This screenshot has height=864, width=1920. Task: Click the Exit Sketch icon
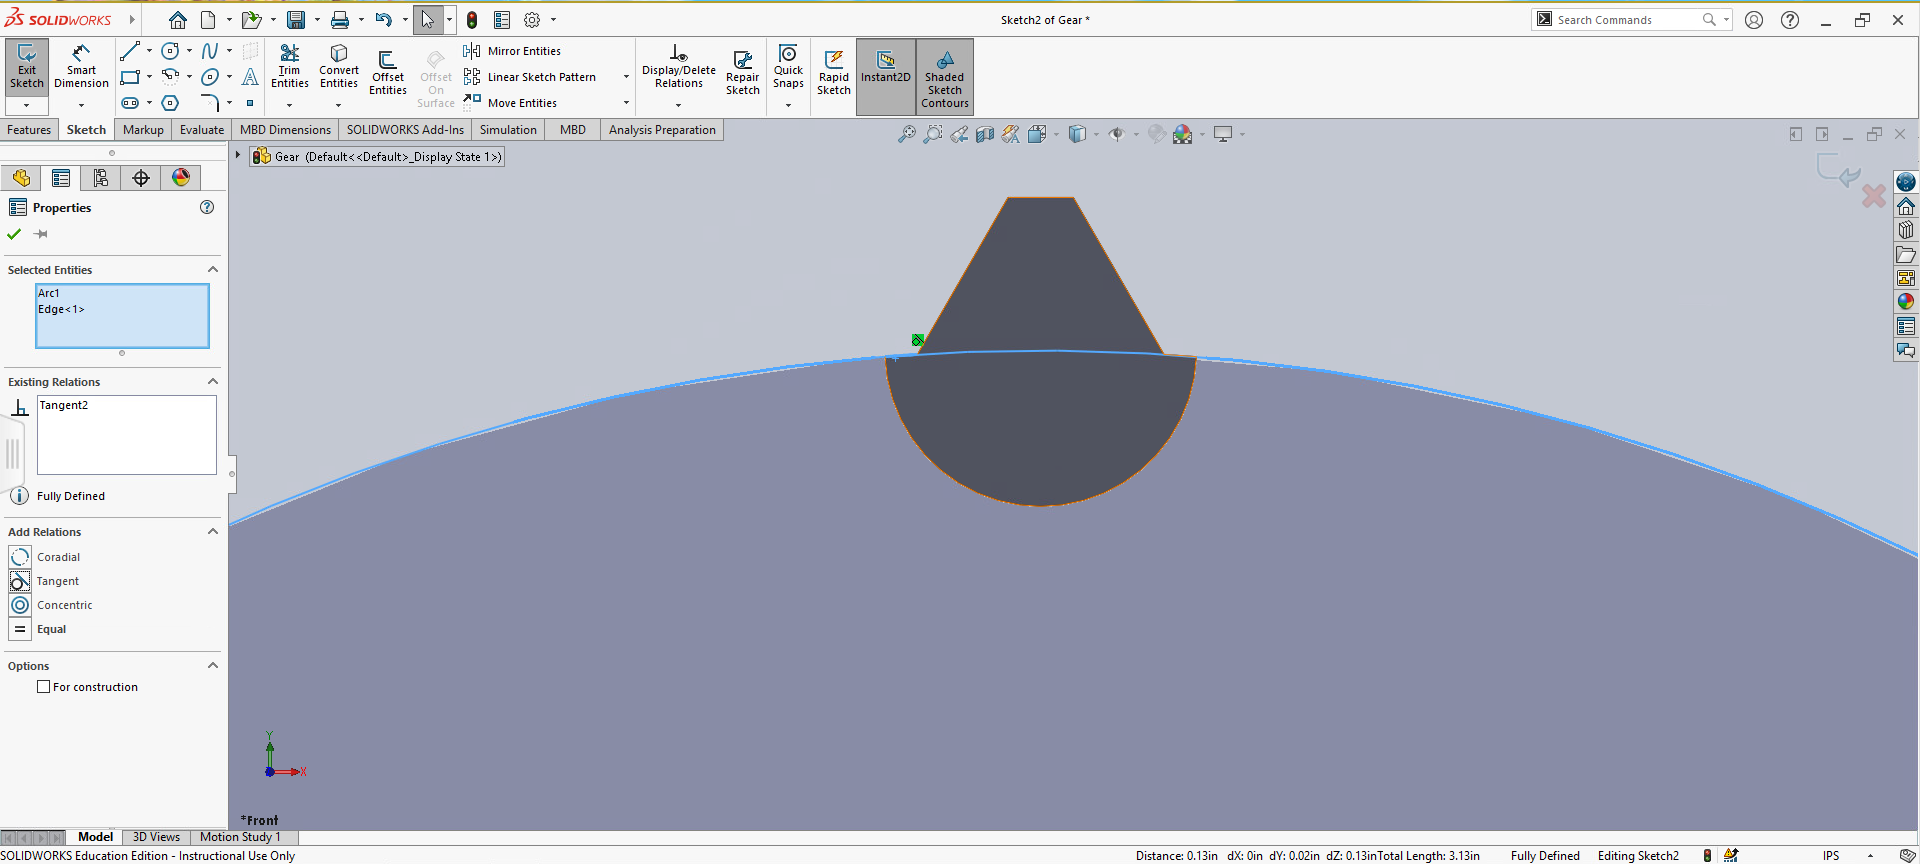27,66
